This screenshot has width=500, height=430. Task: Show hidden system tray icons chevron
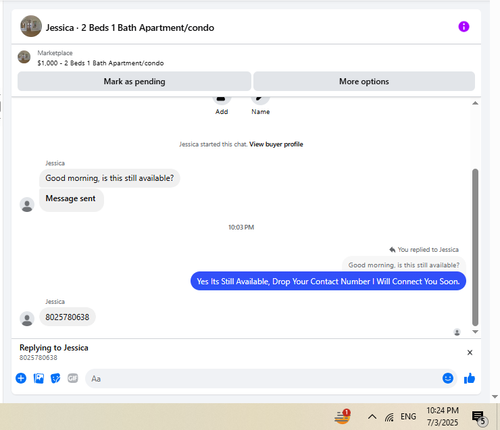click(372, 417)
